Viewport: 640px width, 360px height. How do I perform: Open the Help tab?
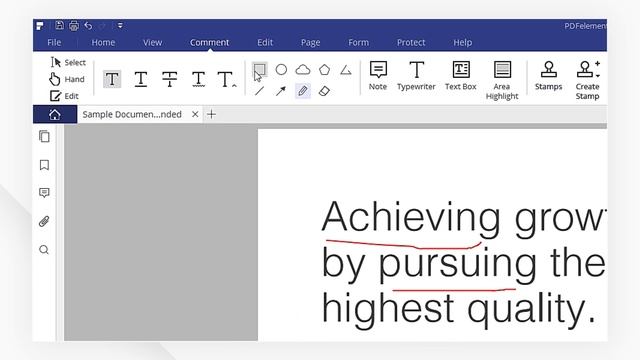[462, 42]
